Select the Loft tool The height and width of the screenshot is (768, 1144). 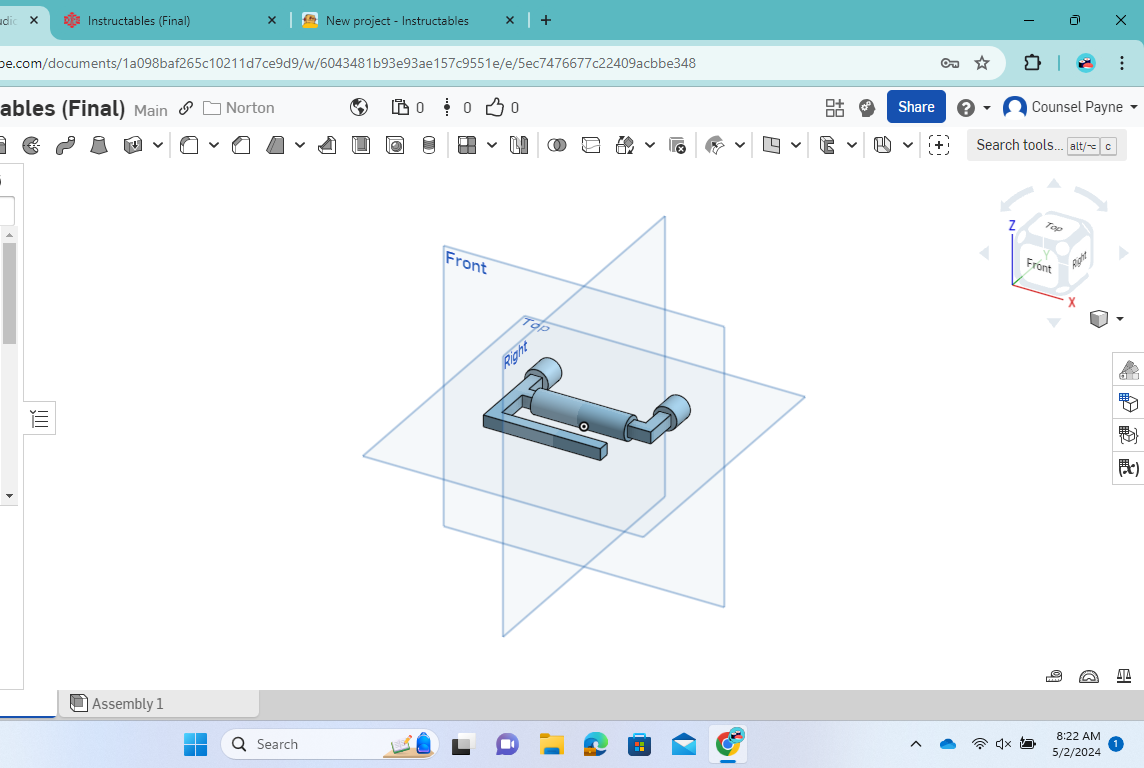(98, 145)
